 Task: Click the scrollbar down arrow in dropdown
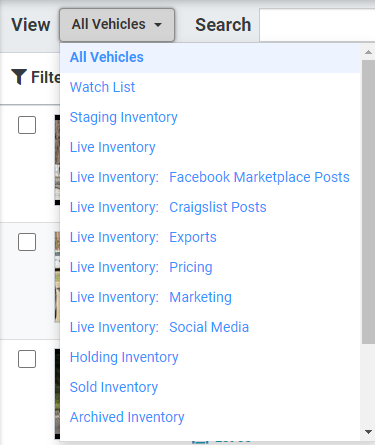(x=368, y=432)
